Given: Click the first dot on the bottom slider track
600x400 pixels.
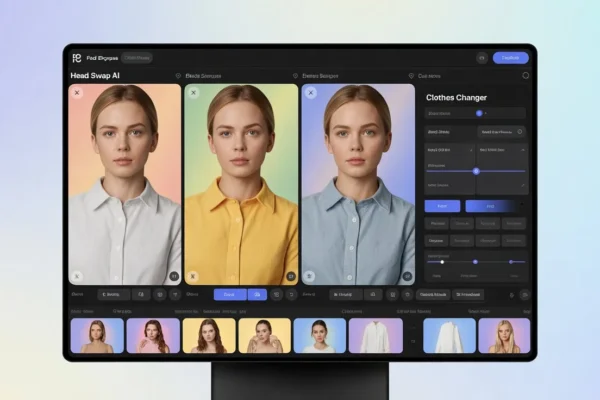Looking at the screenshot, I should (442, 262).
